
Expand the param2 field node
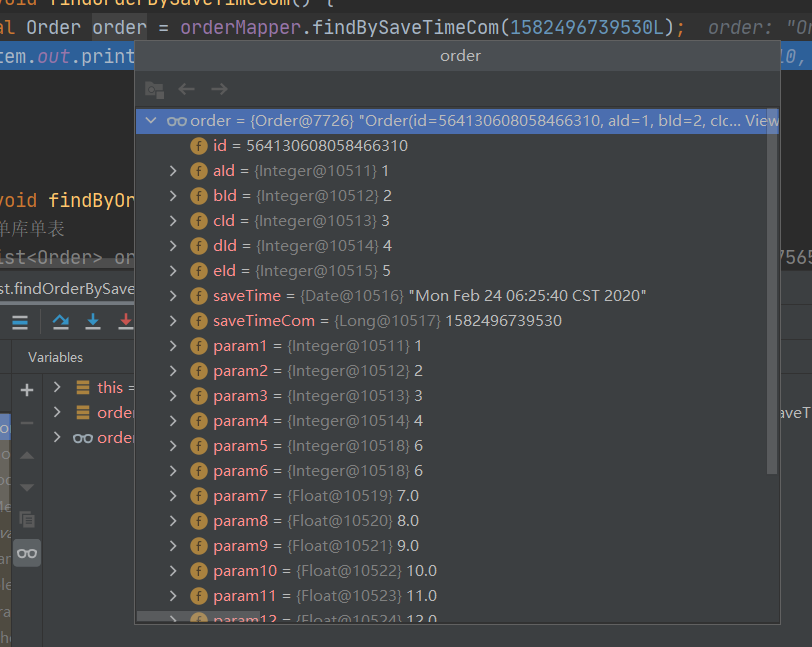(173, 371)
